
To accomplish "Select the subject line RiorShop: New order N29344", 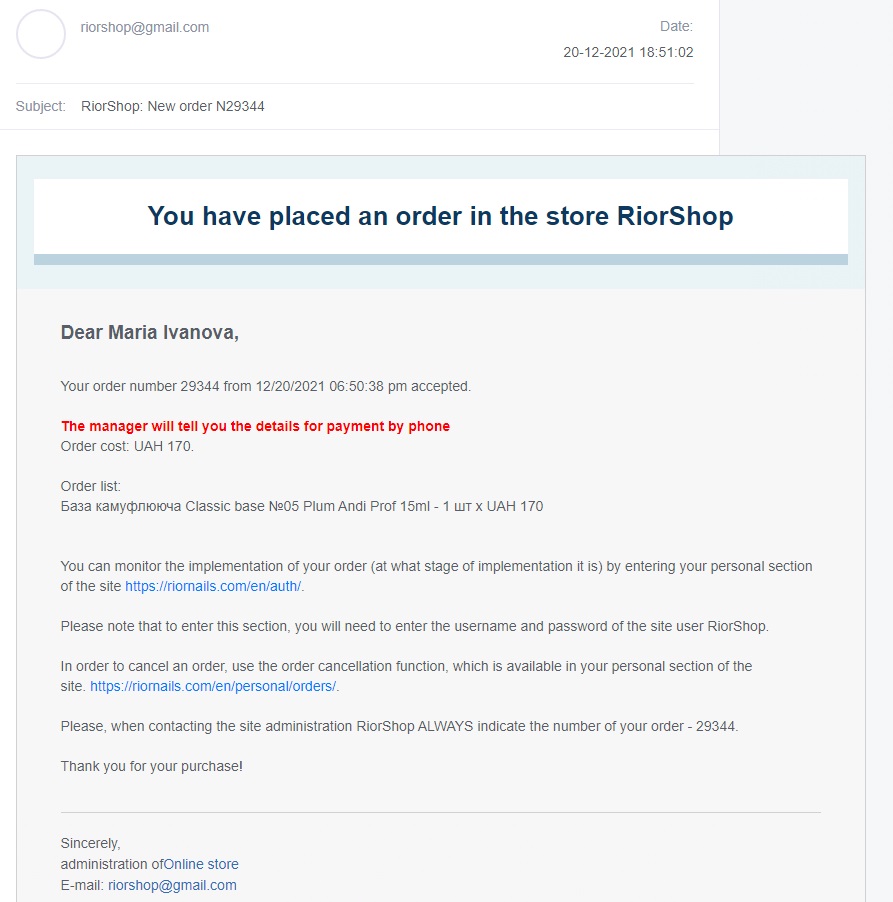I will point(173,106).
